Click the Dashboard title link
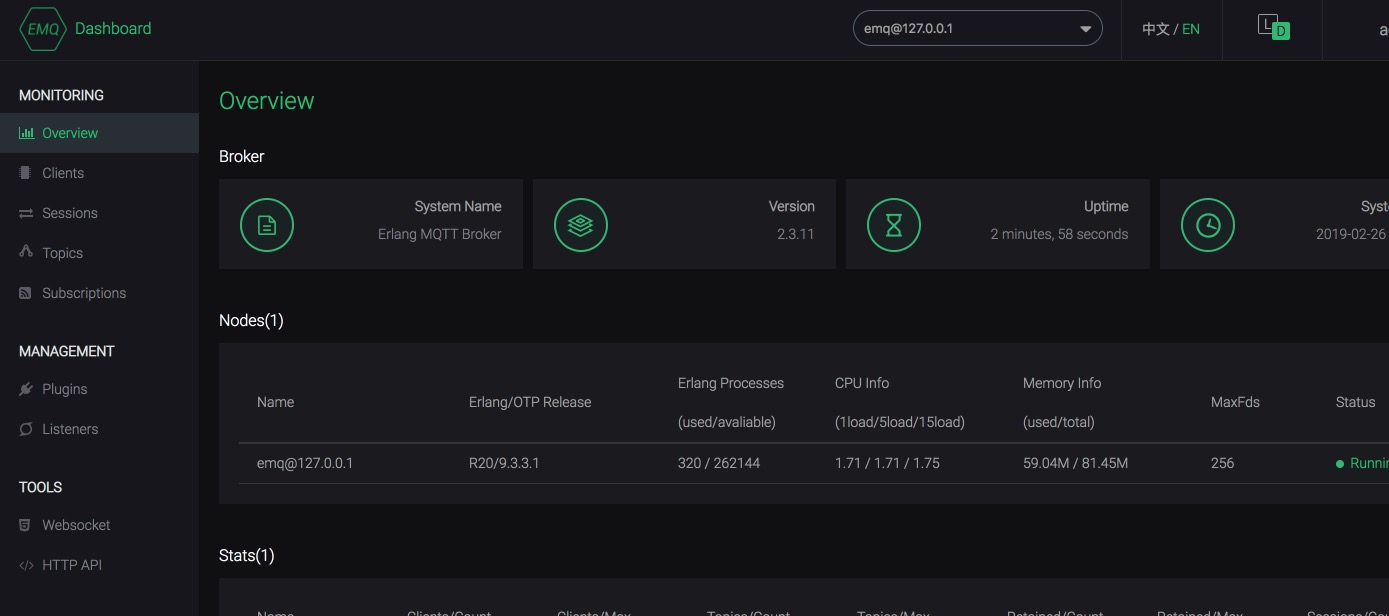The width and height of the screenshot is (1389, 616). 113,28
